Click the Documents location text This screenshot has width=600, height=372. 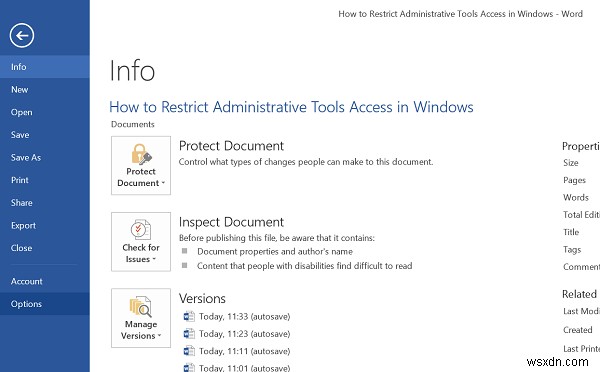tap(133, 124)
